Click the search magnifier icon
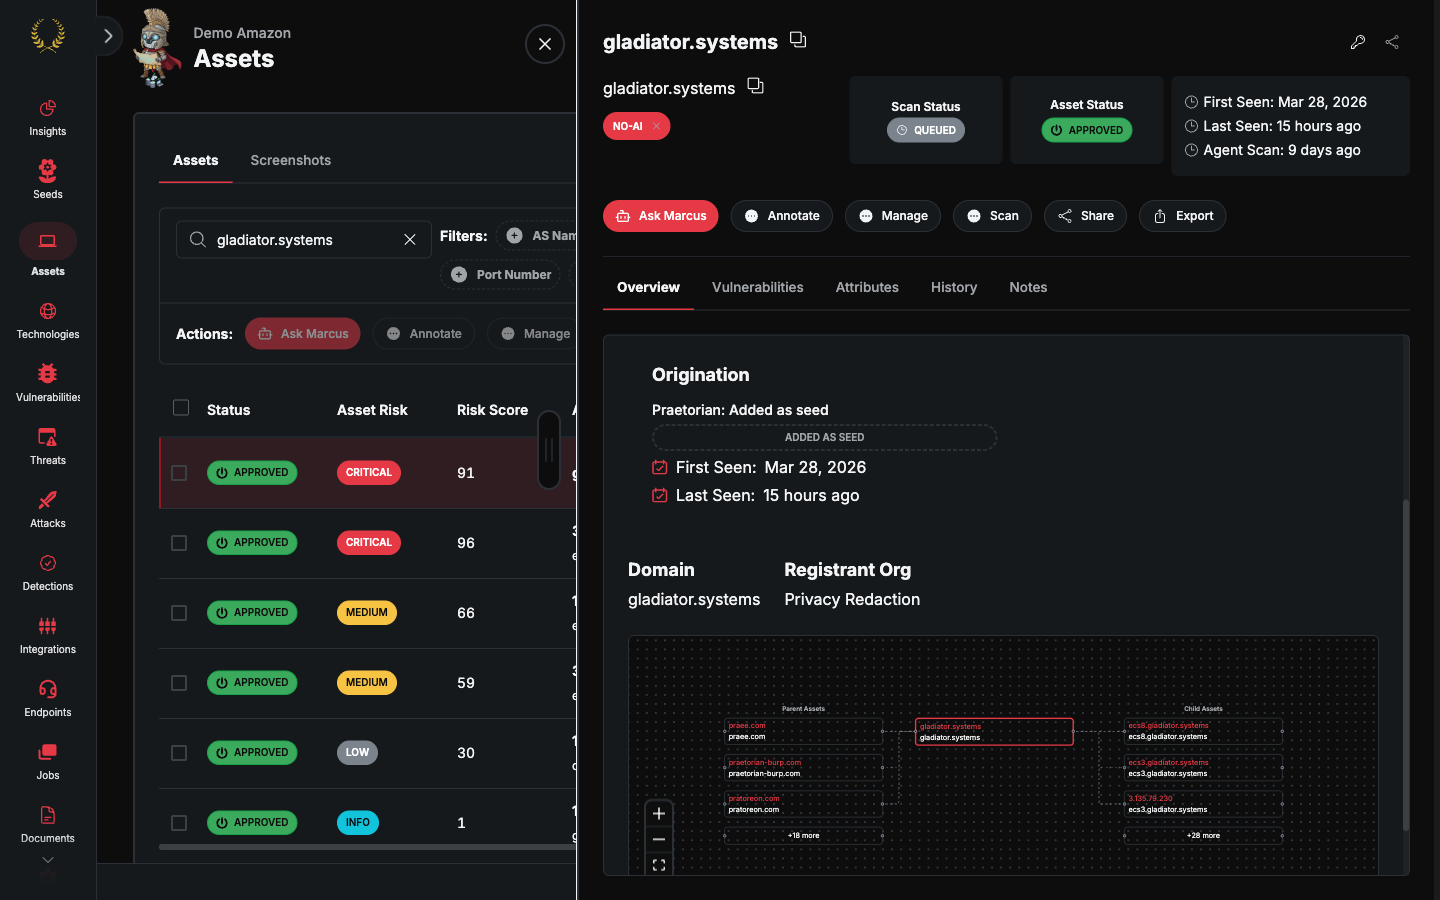 pyautogui.click(x=198, y=239)
